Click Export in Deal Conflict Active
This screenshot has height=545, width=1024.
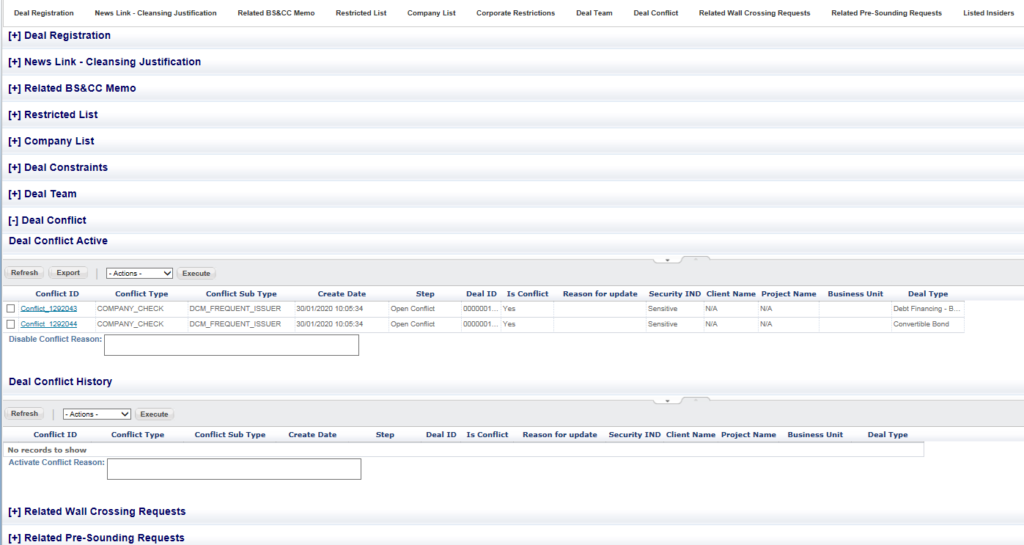(68, 273)
